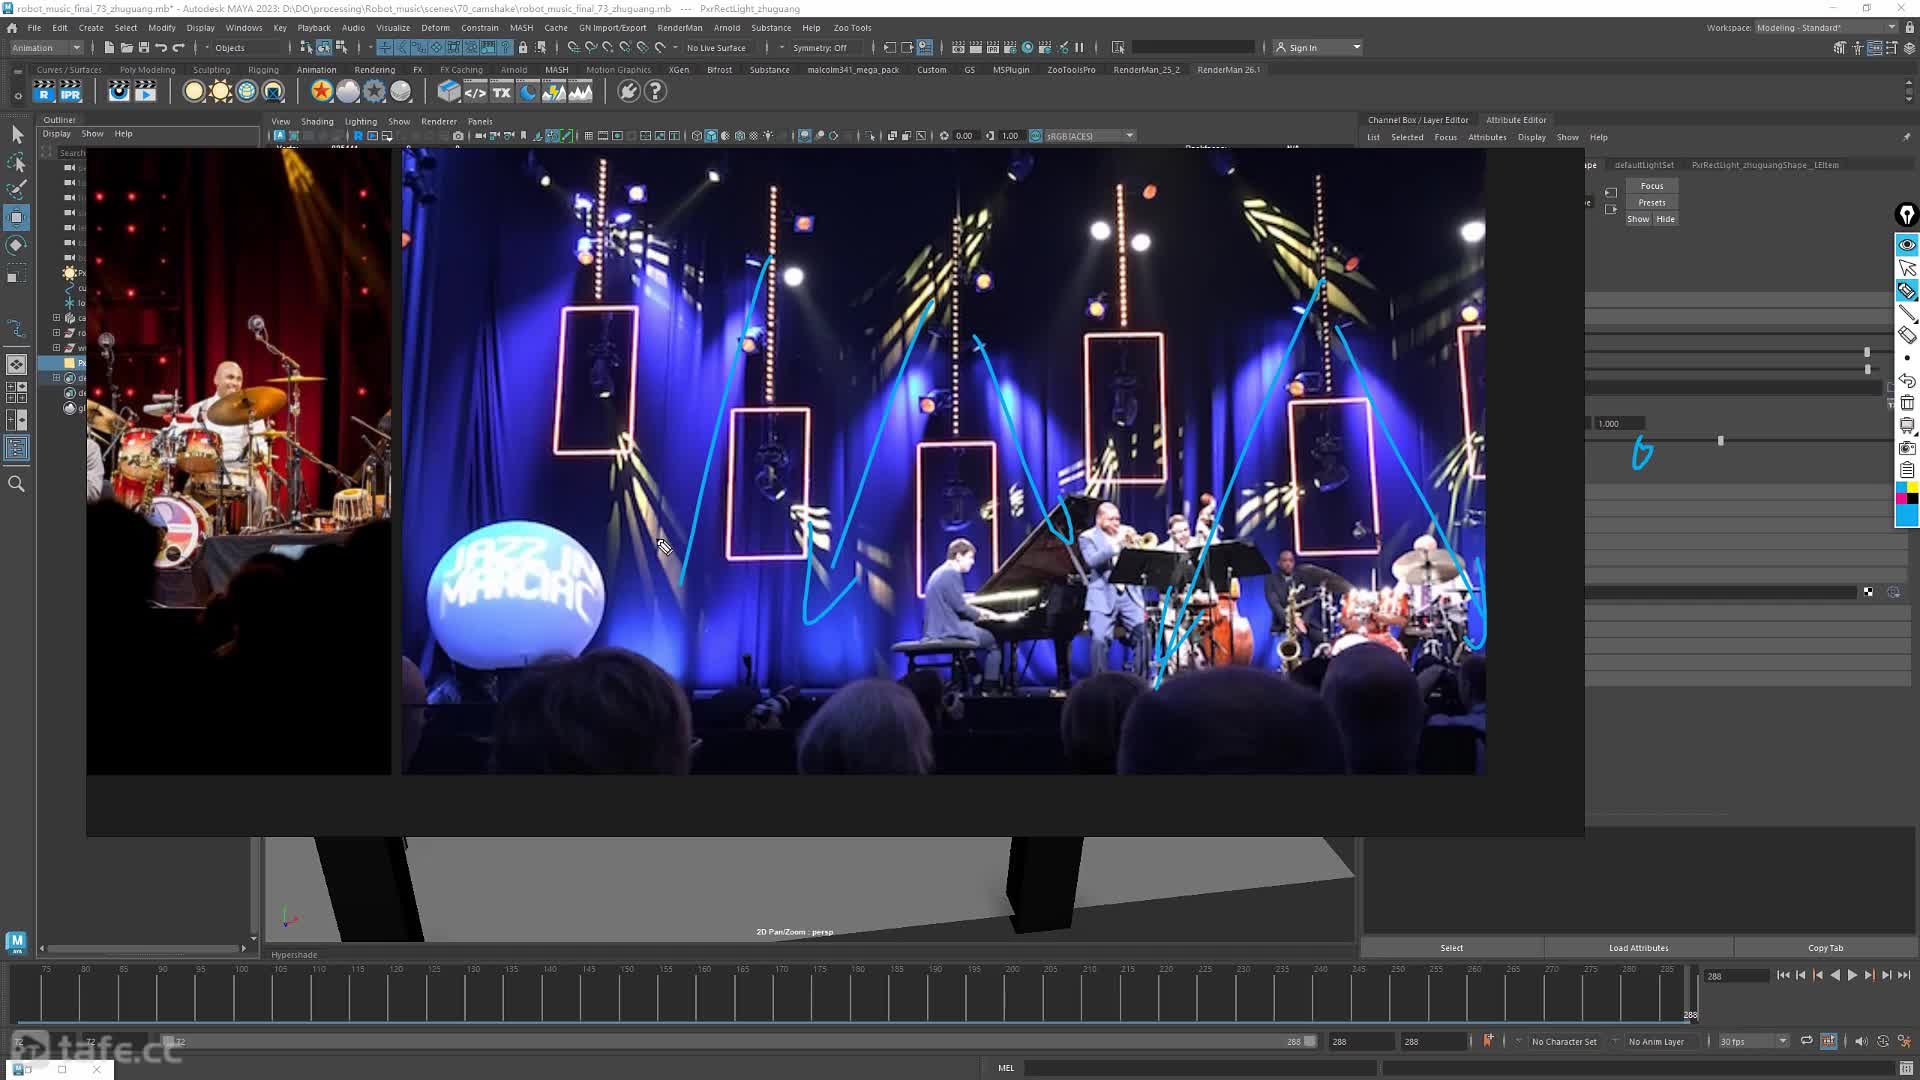This screenshot has height=1080, width=1920.
Task: Click the PxrDistantLight sun icon
Action: coord(221,92)
